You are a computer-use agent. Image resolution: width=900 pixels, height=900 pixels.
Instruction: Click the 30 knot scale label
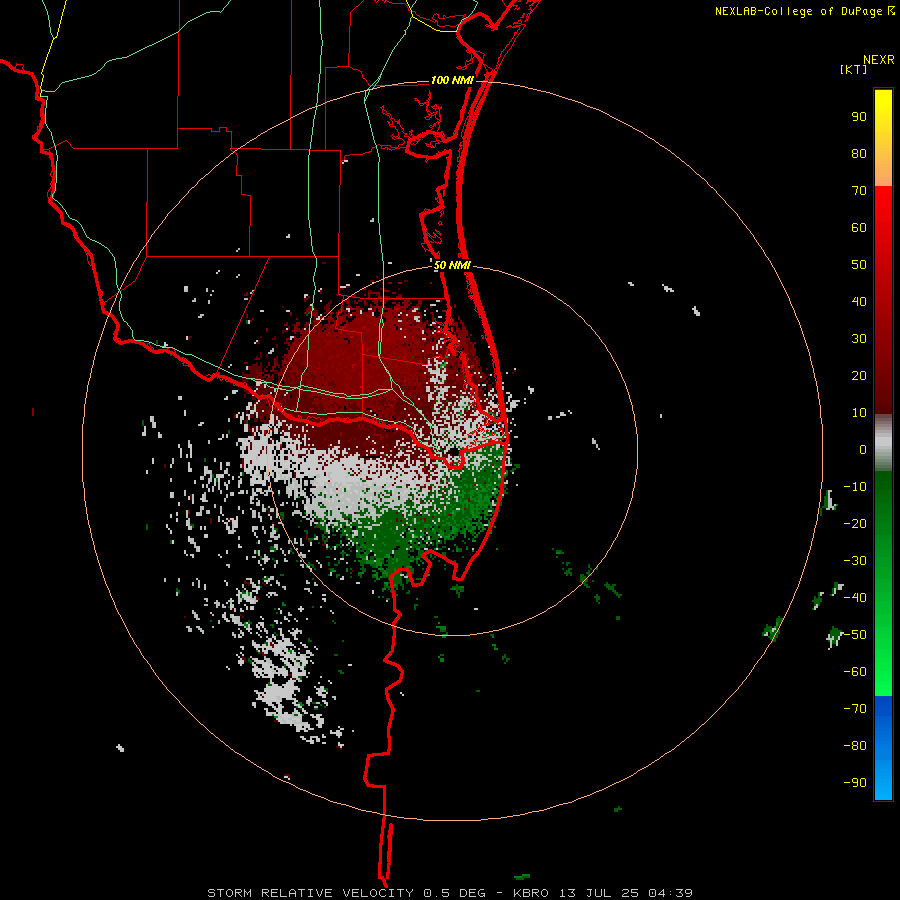point(859,339)
